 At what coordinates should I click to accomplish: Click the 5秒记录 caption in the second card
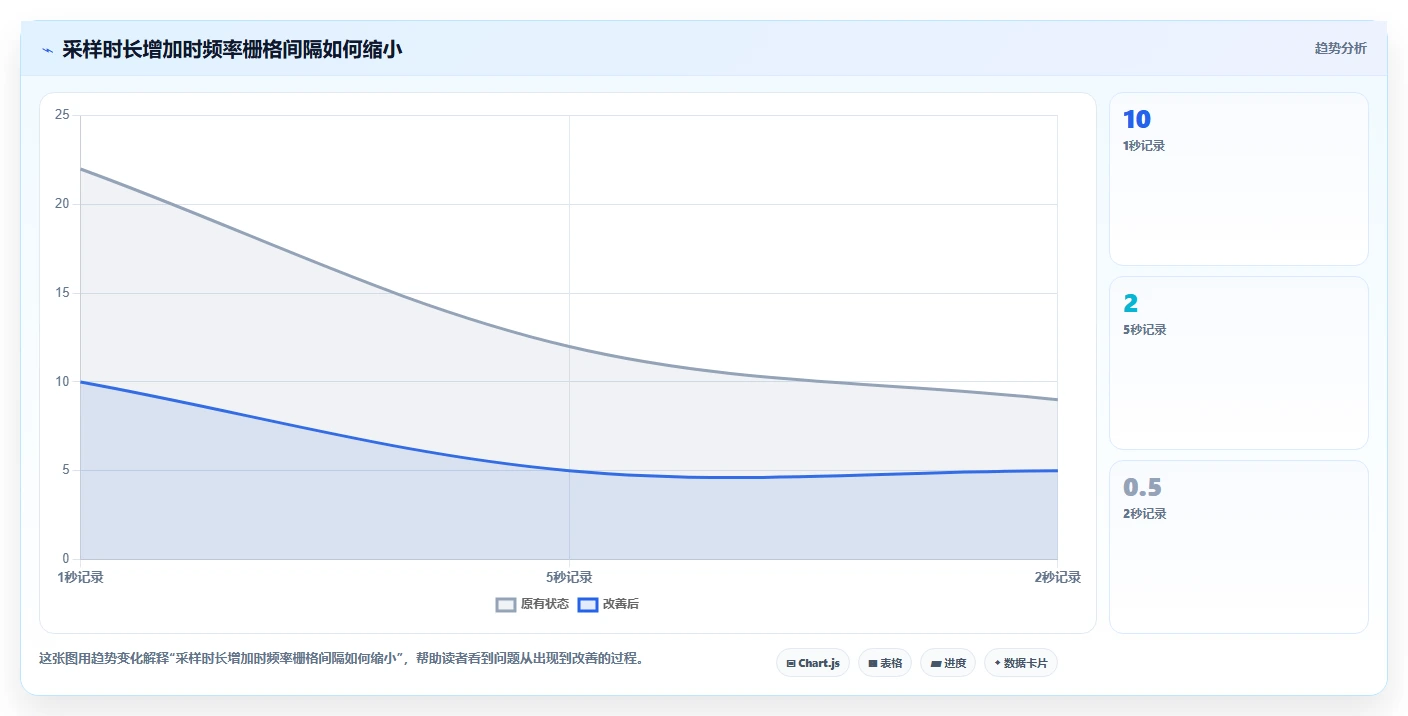pyautogui.click(x=1144, y=330)
